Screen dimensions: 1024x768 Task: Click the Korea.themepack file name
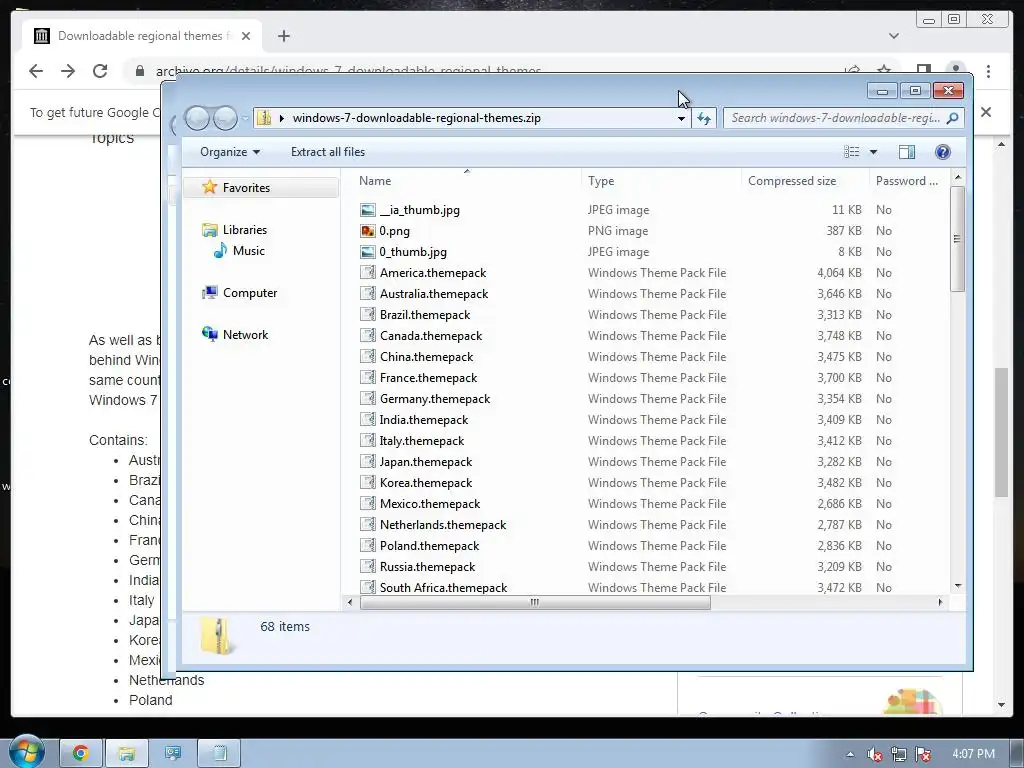[426, 483]
